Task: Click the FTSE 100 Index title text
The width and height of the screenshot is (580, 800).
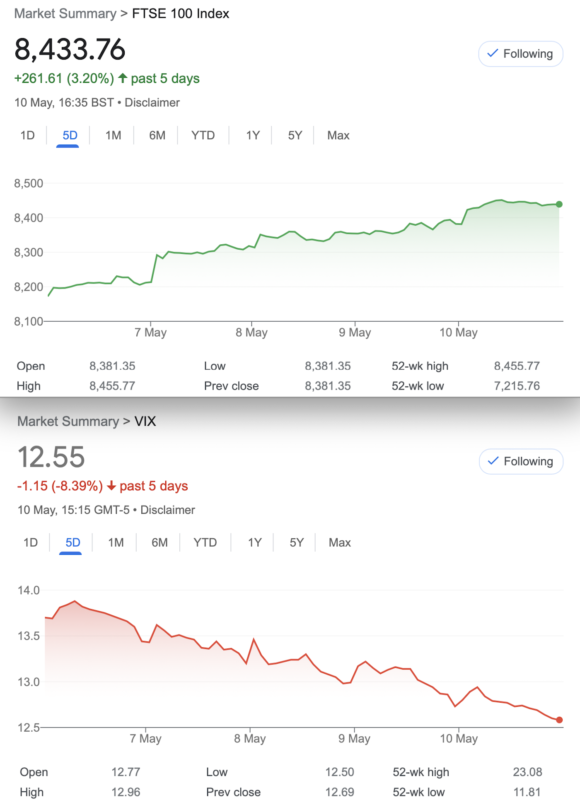Action: 181,13
